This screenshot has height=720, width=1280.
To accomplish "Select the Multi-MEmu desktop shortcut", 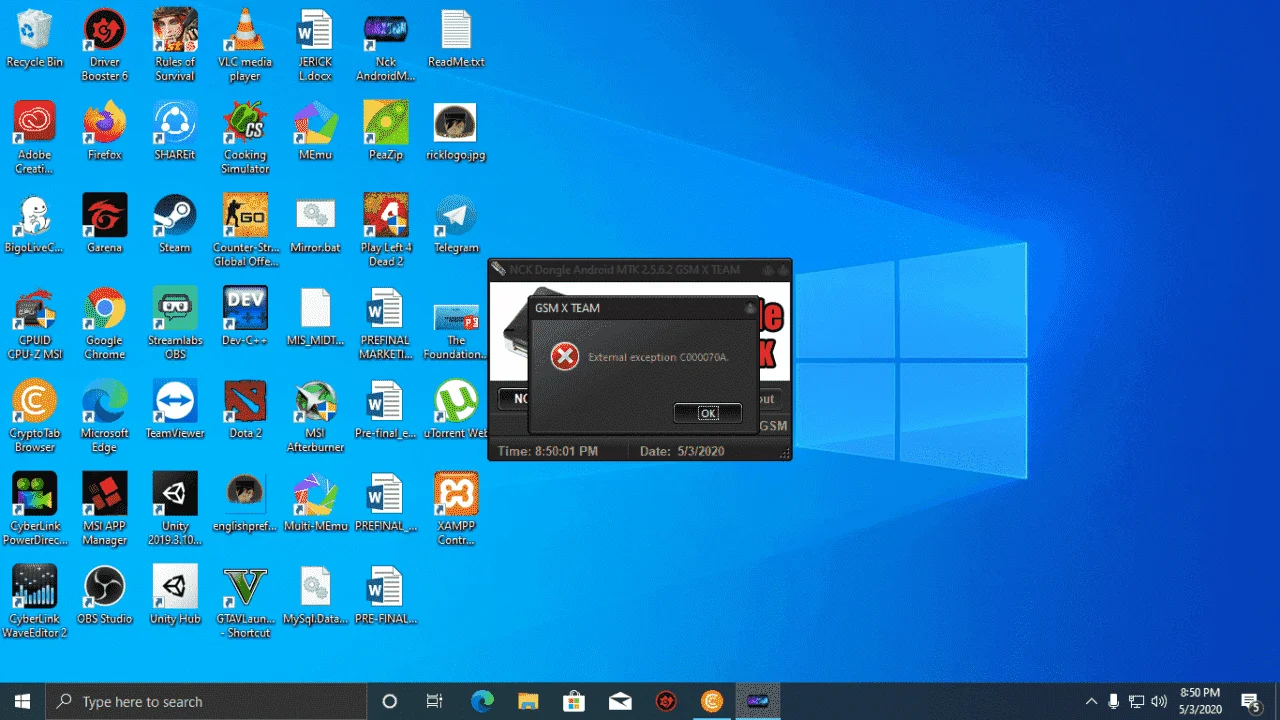I will coord(315,504).
